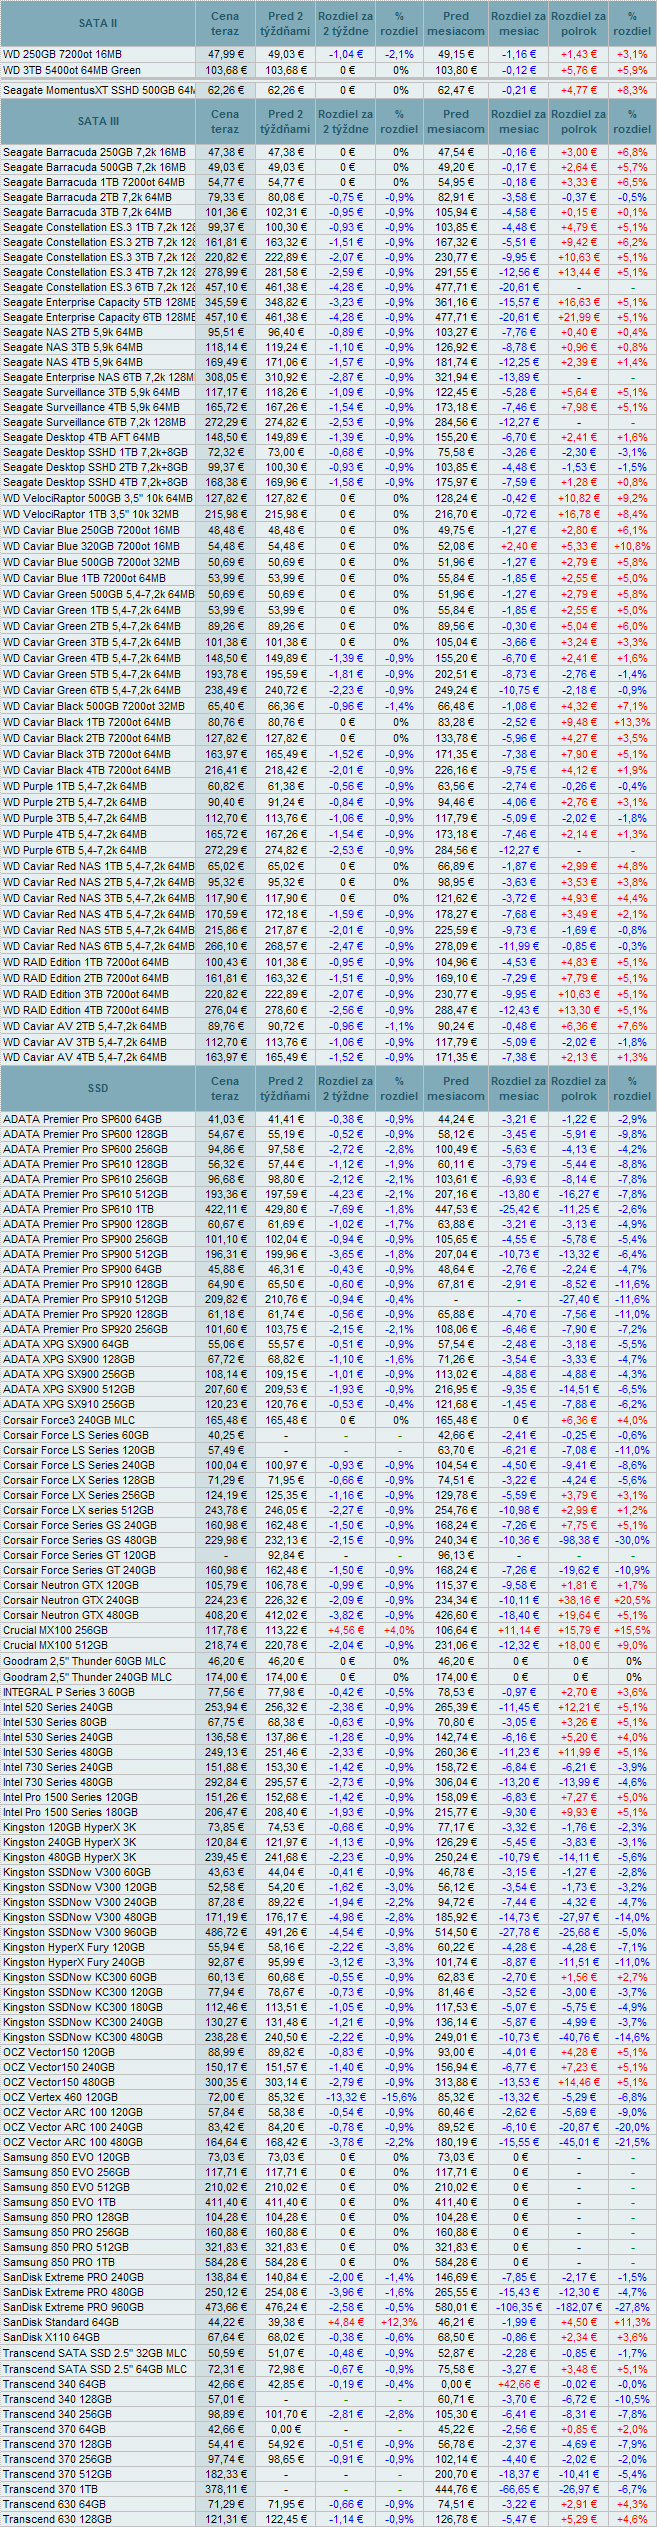Click 'Corsair Force LS Series 60GB'
Image resolution: width=657 pixels, height=2527 pixels.
[x=76, y=1435]
